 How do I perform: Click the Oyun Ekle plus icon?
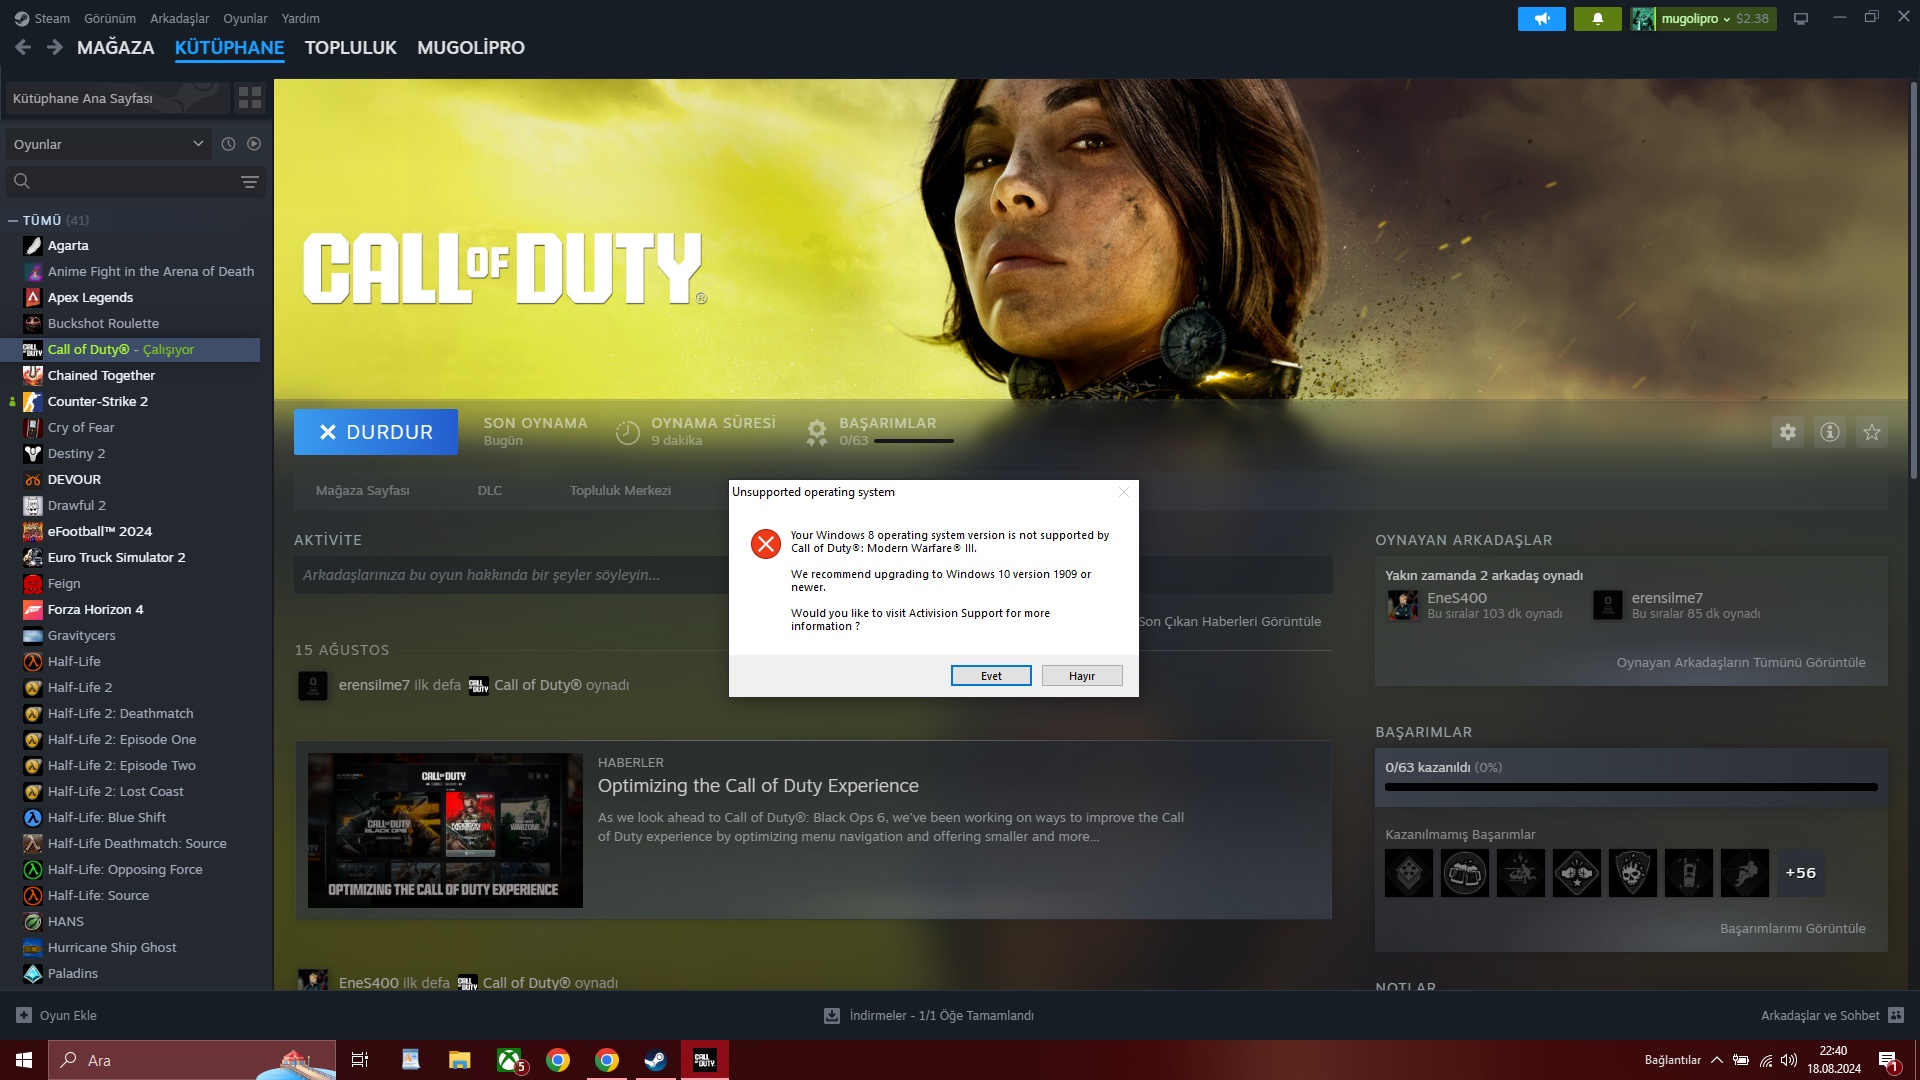tap(24, 1015)
